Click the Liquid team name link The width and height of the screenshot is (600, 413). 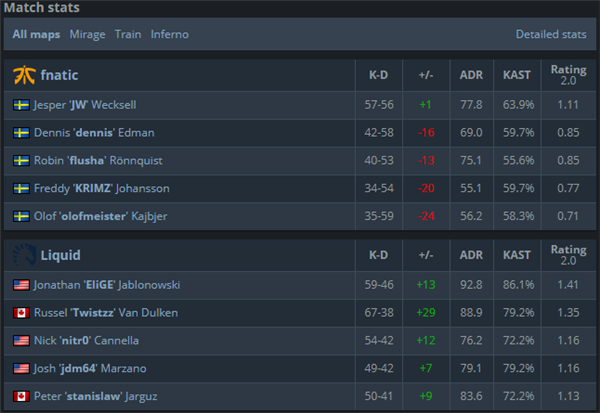click(60, 255)
